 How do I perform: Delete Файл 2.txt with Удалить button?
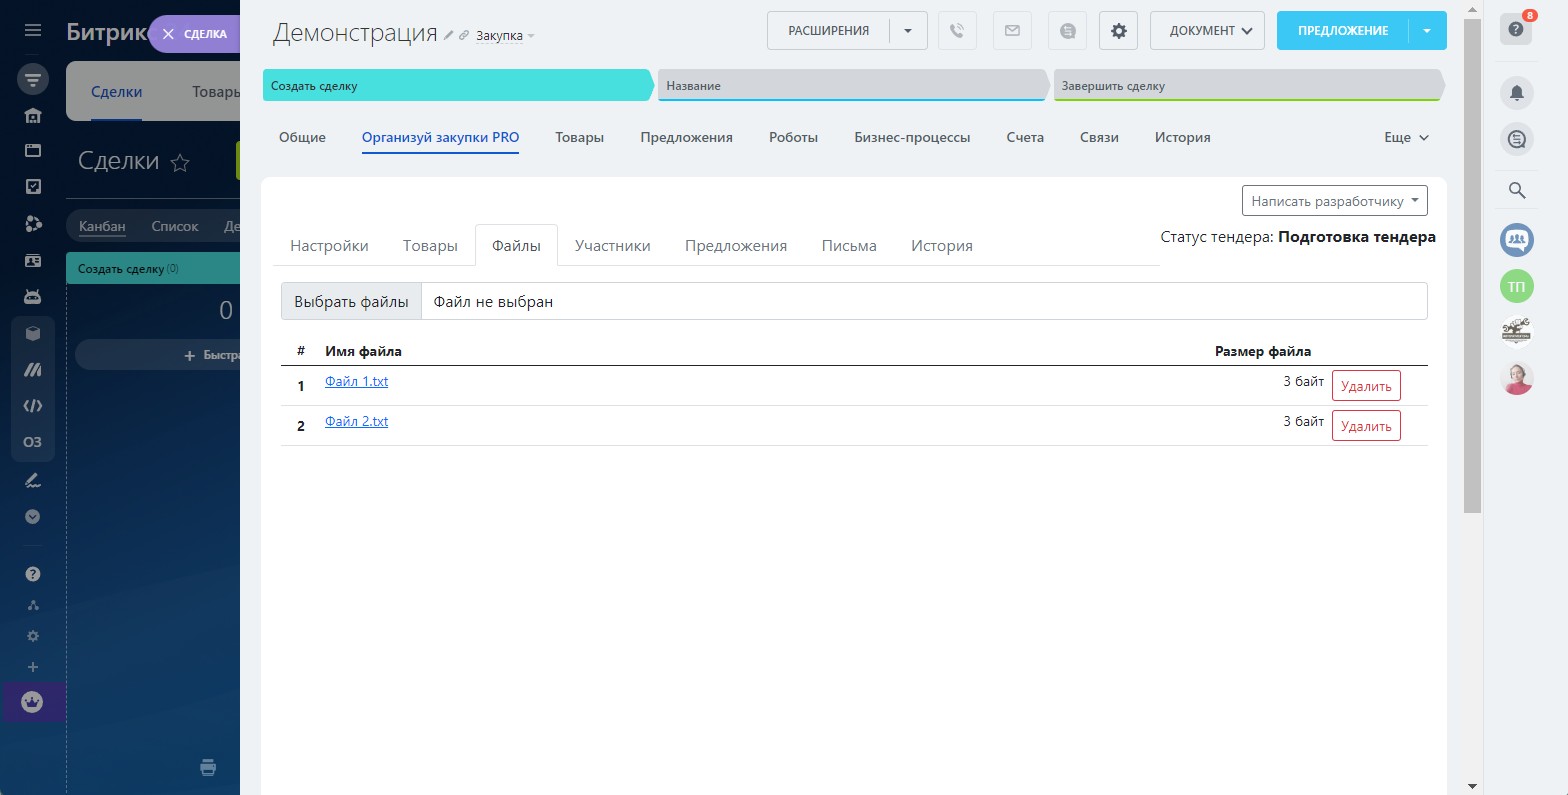point(1365,426)
